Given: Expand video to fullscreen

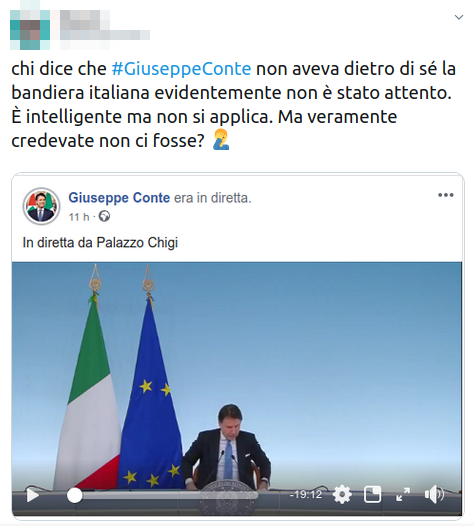Looking at the screenshot, I should (x=403, y=494).
